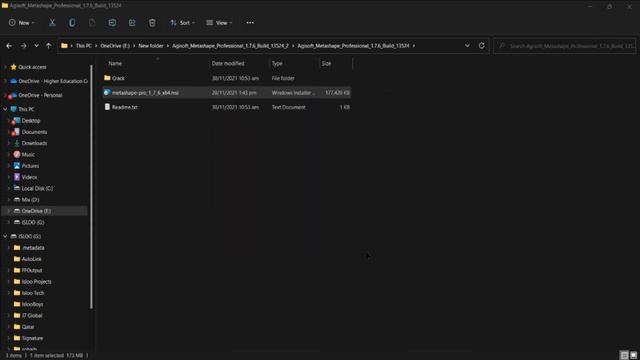
Task: Expand the FFOutput folder node
Action: tap(9, 270)
